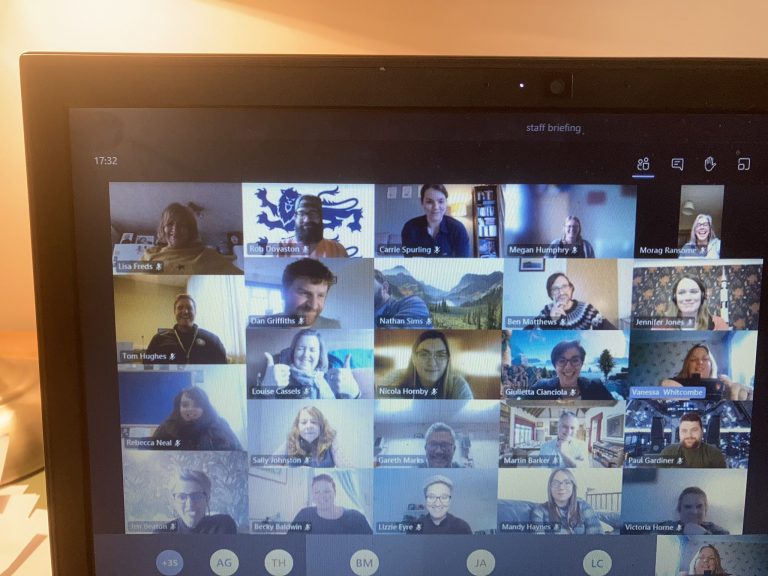This screenshot has height=576, width=768.
Task: Select Nathan Sims' video tile
Action: point(439,293)
